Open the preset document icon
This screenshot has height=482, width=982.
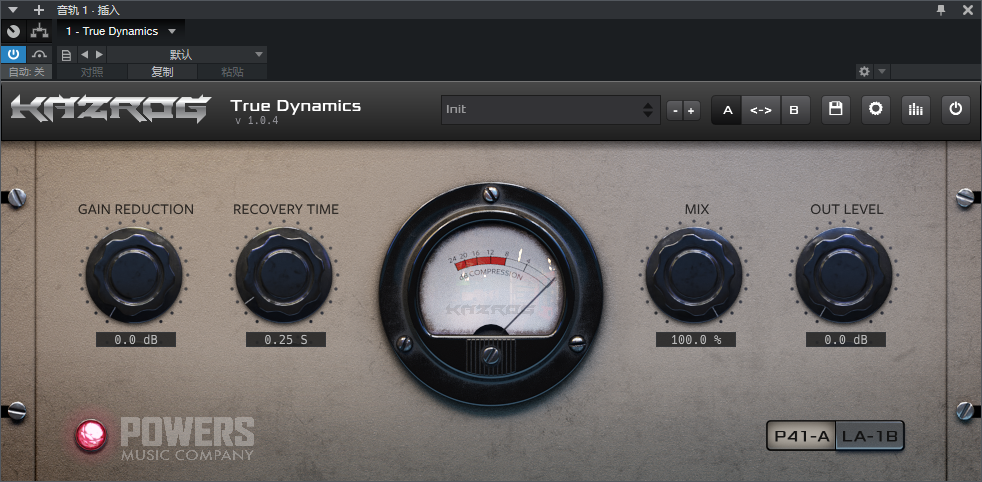point(66,54)
